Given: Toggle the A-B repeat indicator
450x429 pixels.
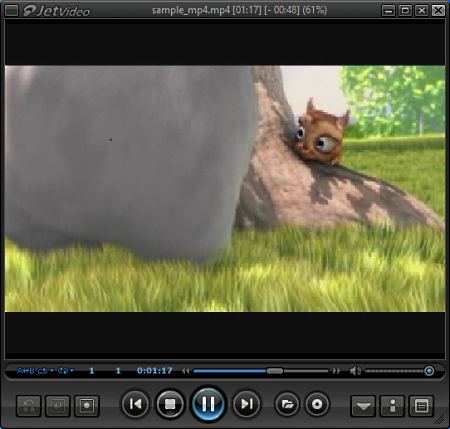Looking at the screenshot, I should 25,371.
